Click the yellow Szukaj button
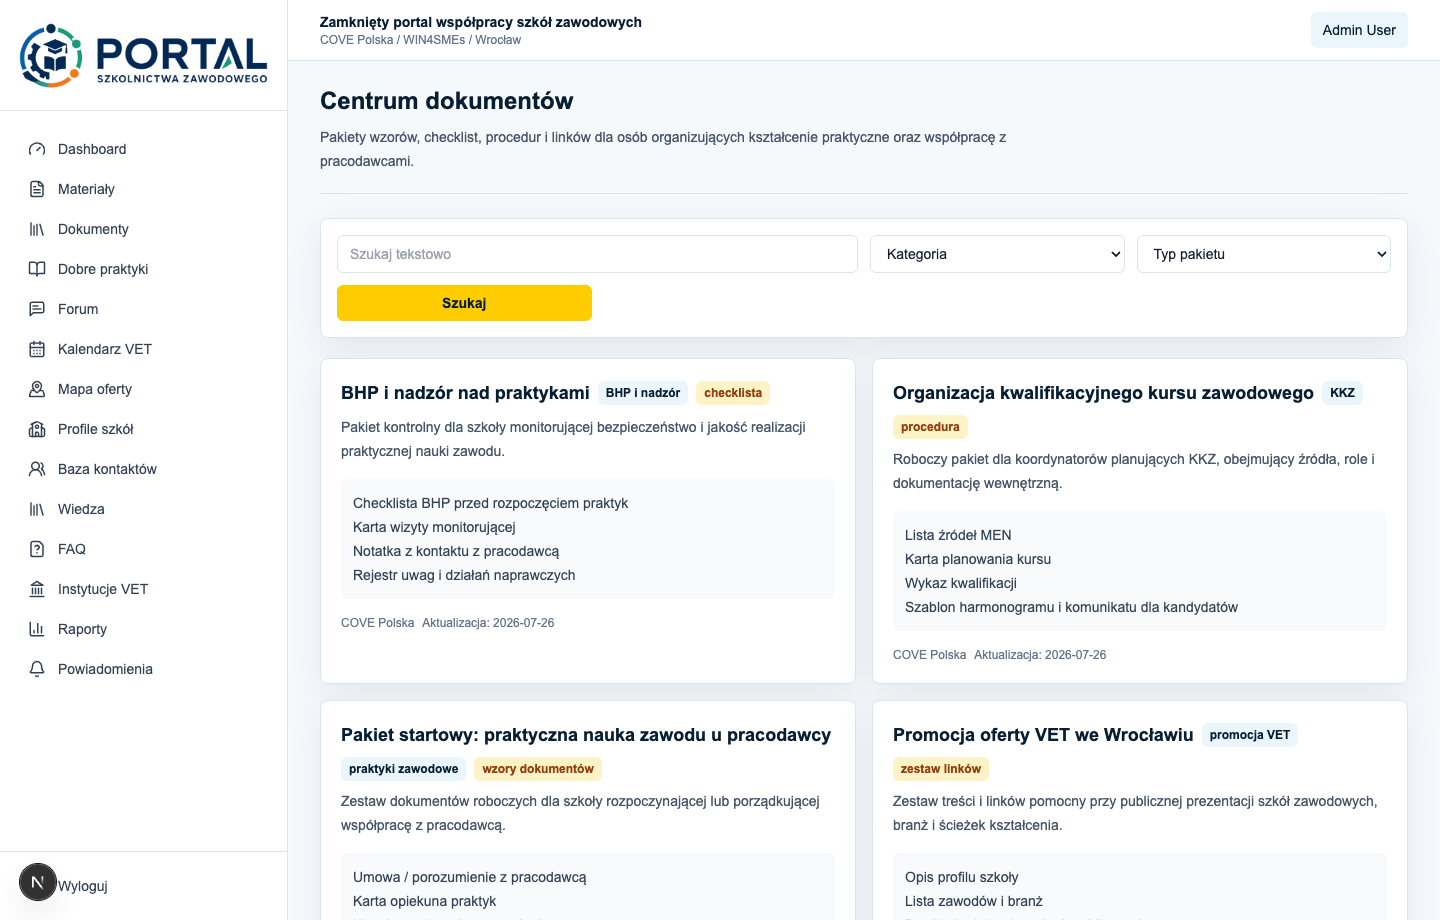 [464, 303]
